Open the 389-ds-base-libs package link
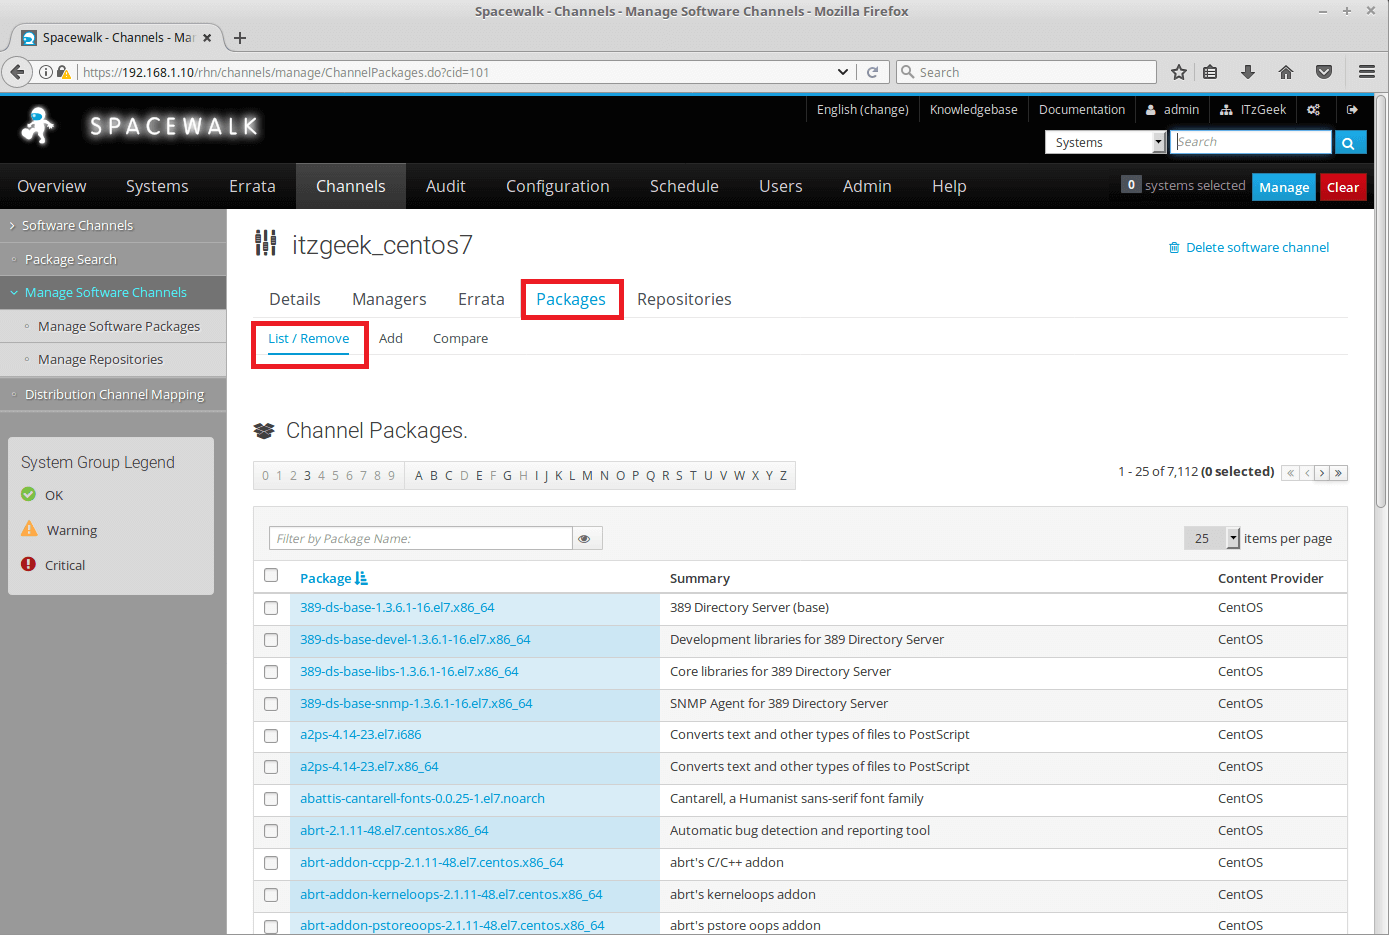The image size is (1389, 935). pyautogui.click(x=410, y=671)
